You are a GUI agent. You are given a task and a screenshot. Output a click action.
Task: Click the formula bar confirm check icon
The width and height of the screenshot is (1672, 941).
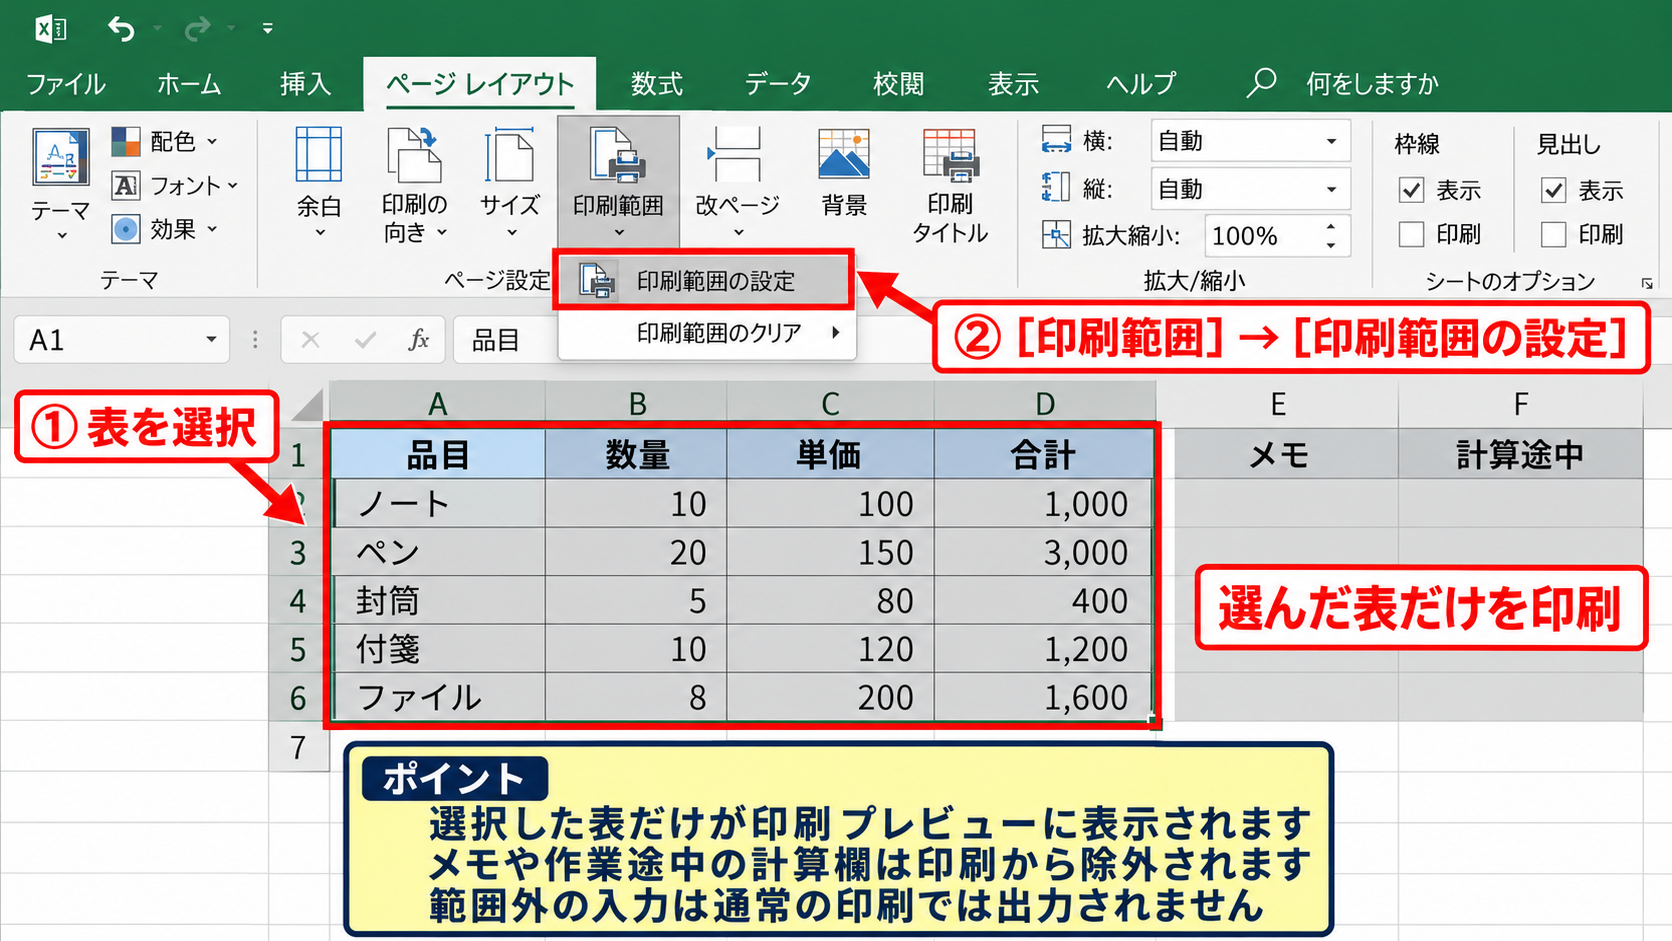click(365, 340)
